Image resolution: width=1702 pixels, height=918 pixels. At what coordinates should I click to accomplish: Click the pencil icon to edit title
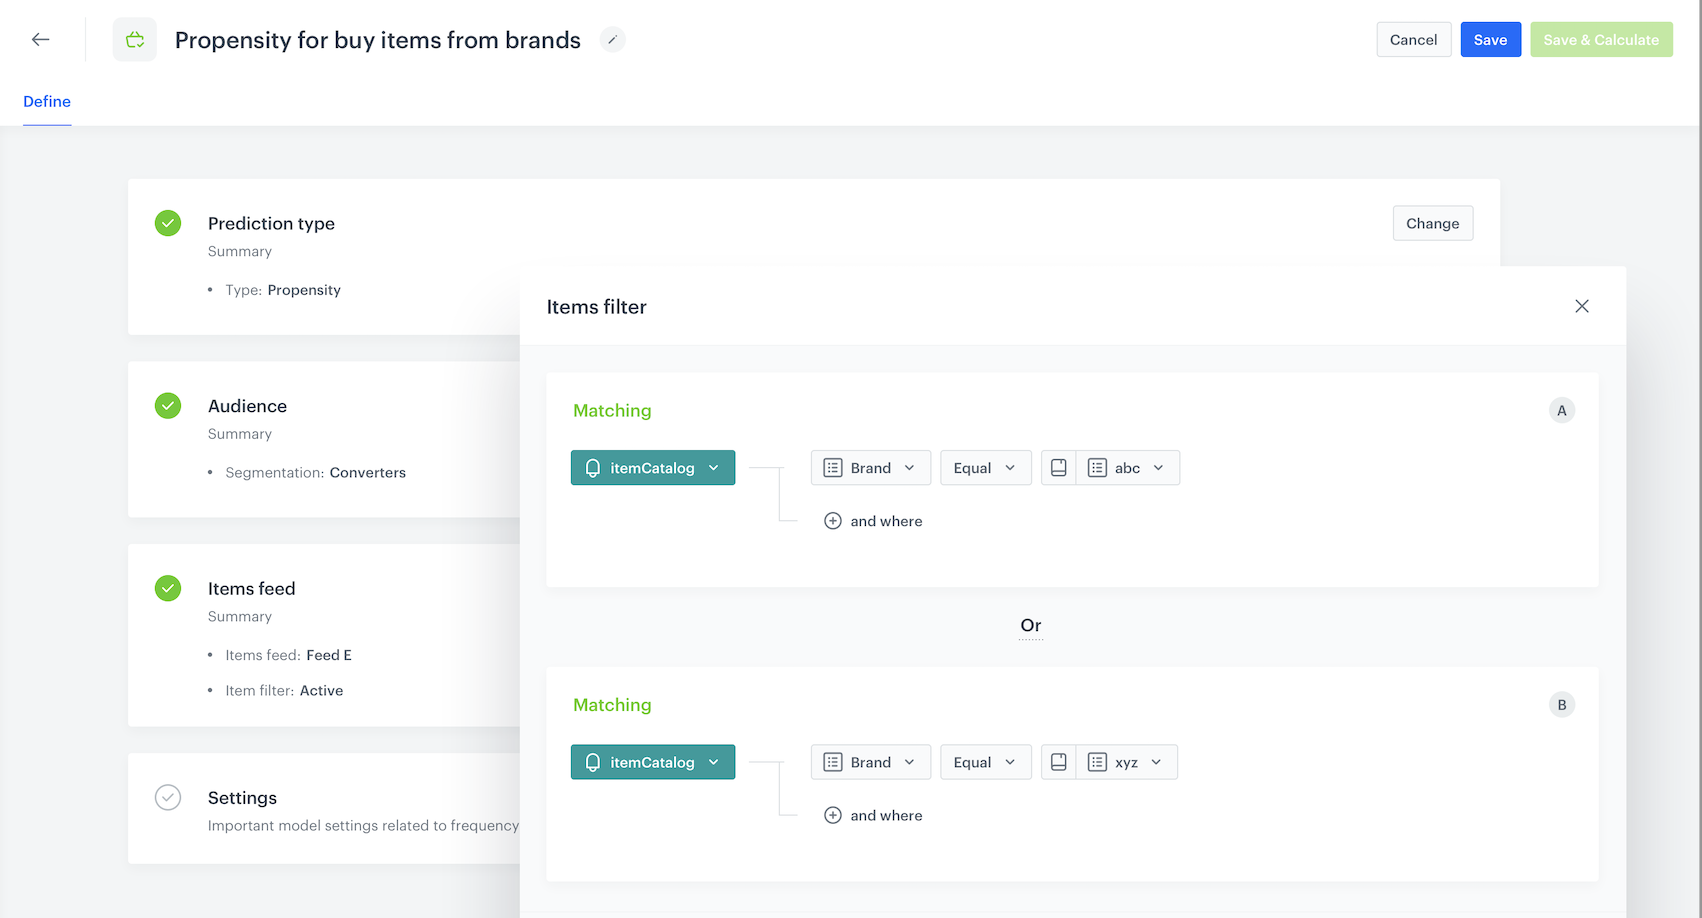tap(612, 40)
